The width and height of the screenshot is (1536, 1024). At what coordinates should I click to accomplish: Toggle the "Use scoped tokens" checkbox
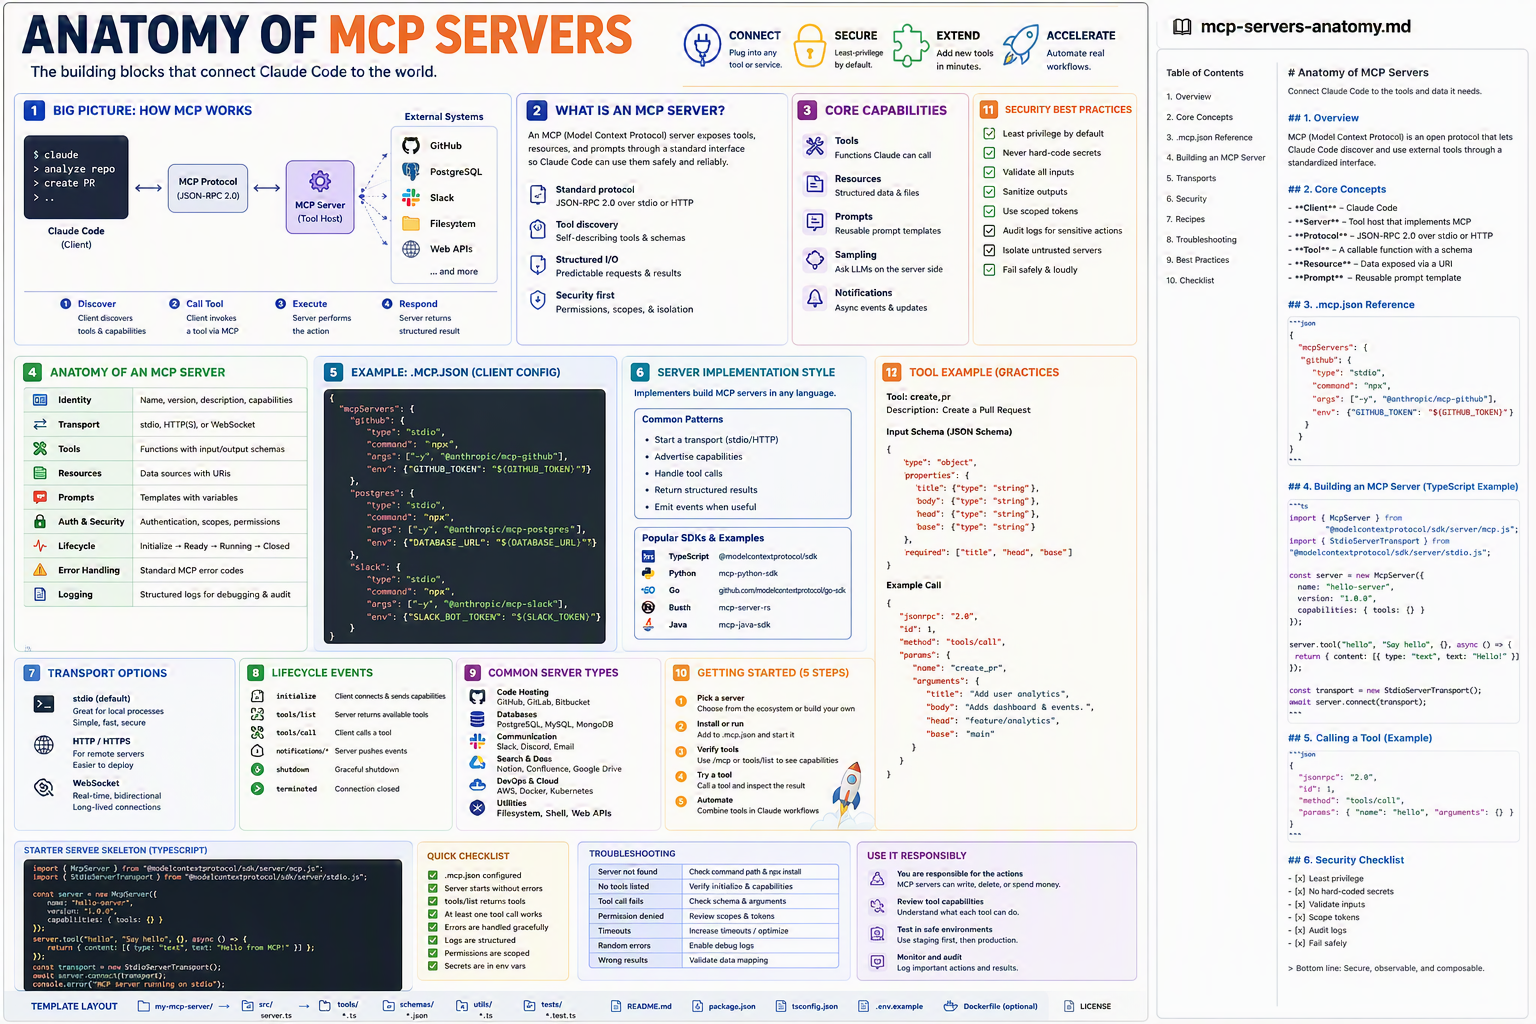989,211
